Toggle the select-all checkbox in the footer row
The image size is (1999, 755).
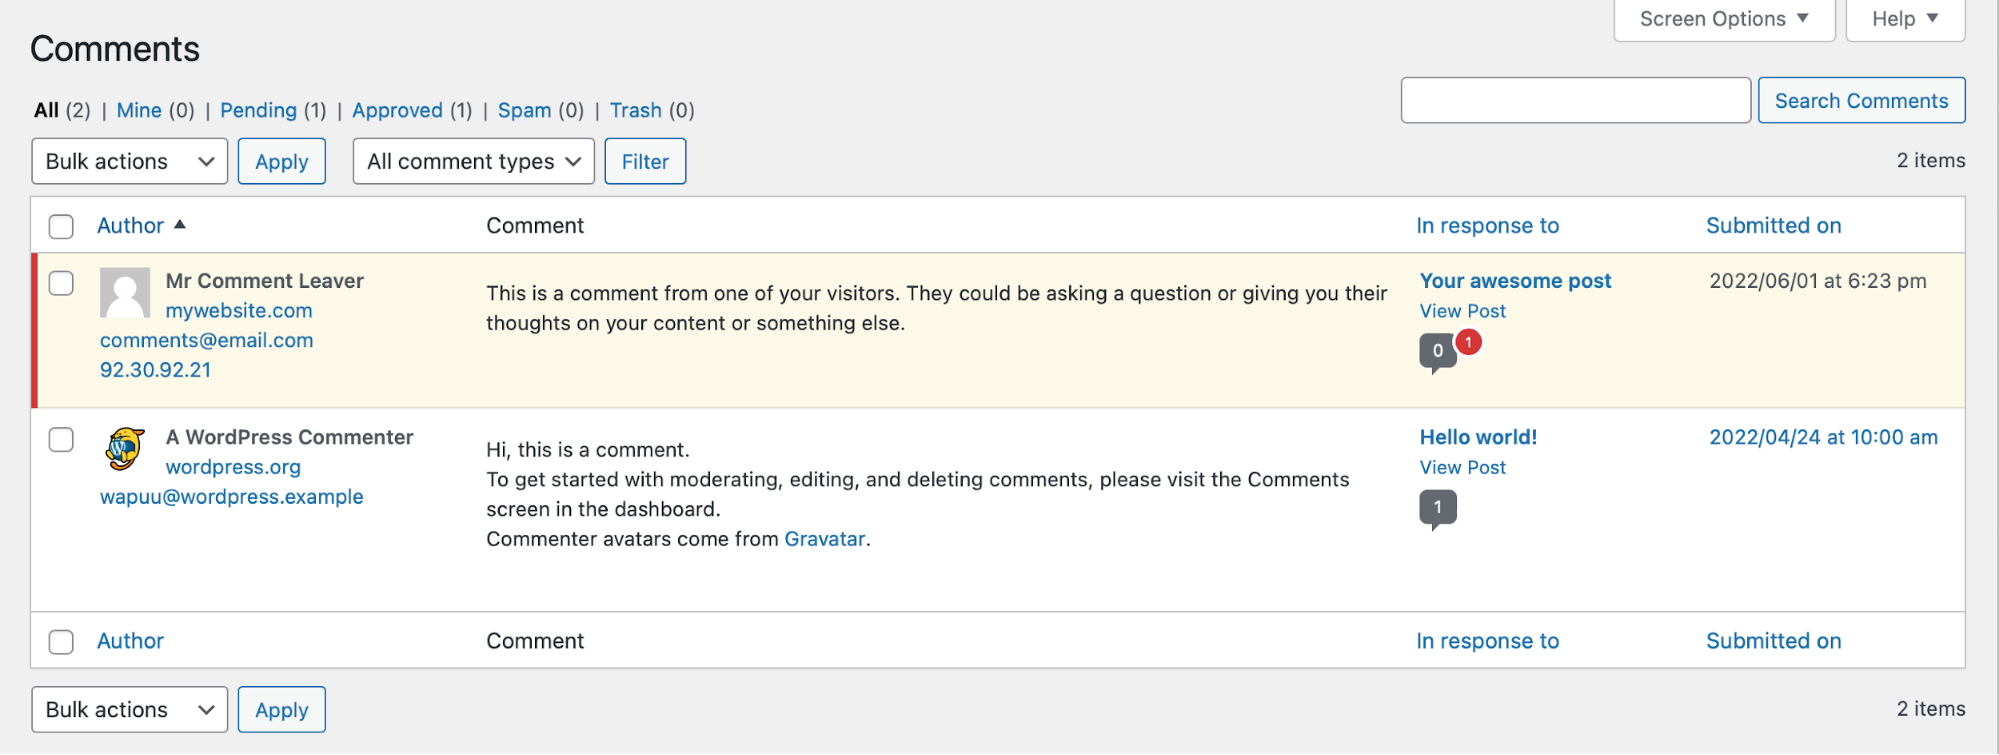[62, 642]
